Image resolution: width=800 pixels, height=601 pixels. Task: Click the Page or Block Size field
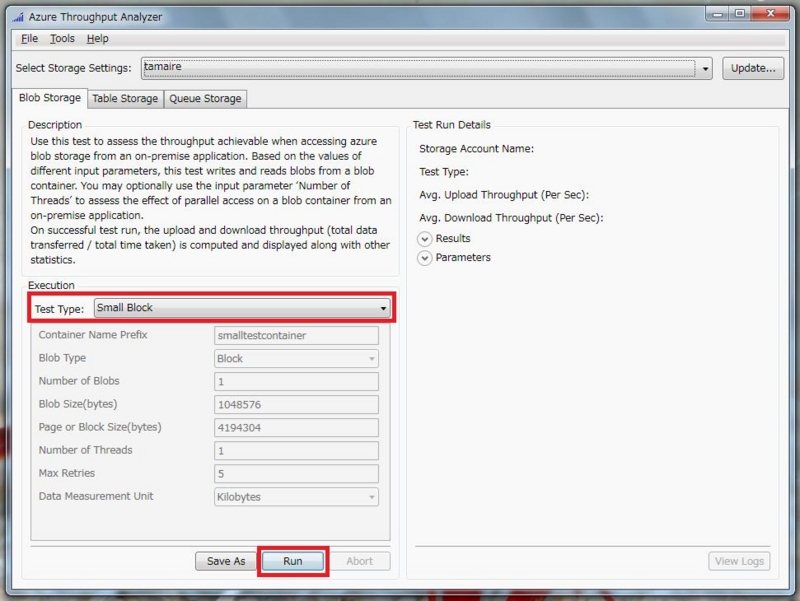296,428
